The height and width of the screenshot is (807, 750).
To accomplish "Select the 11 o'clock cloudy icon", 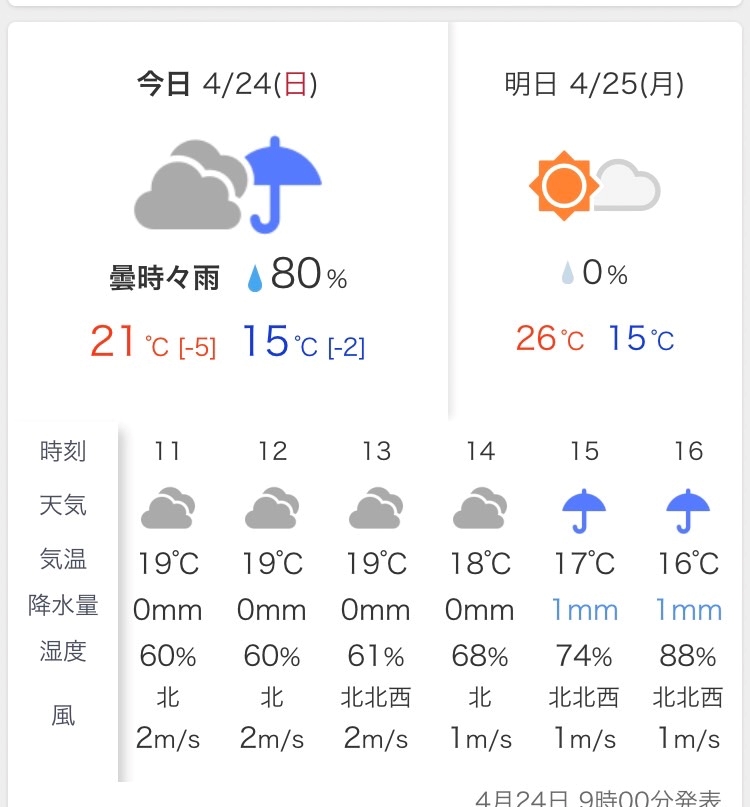I will [x=168, y=507].
